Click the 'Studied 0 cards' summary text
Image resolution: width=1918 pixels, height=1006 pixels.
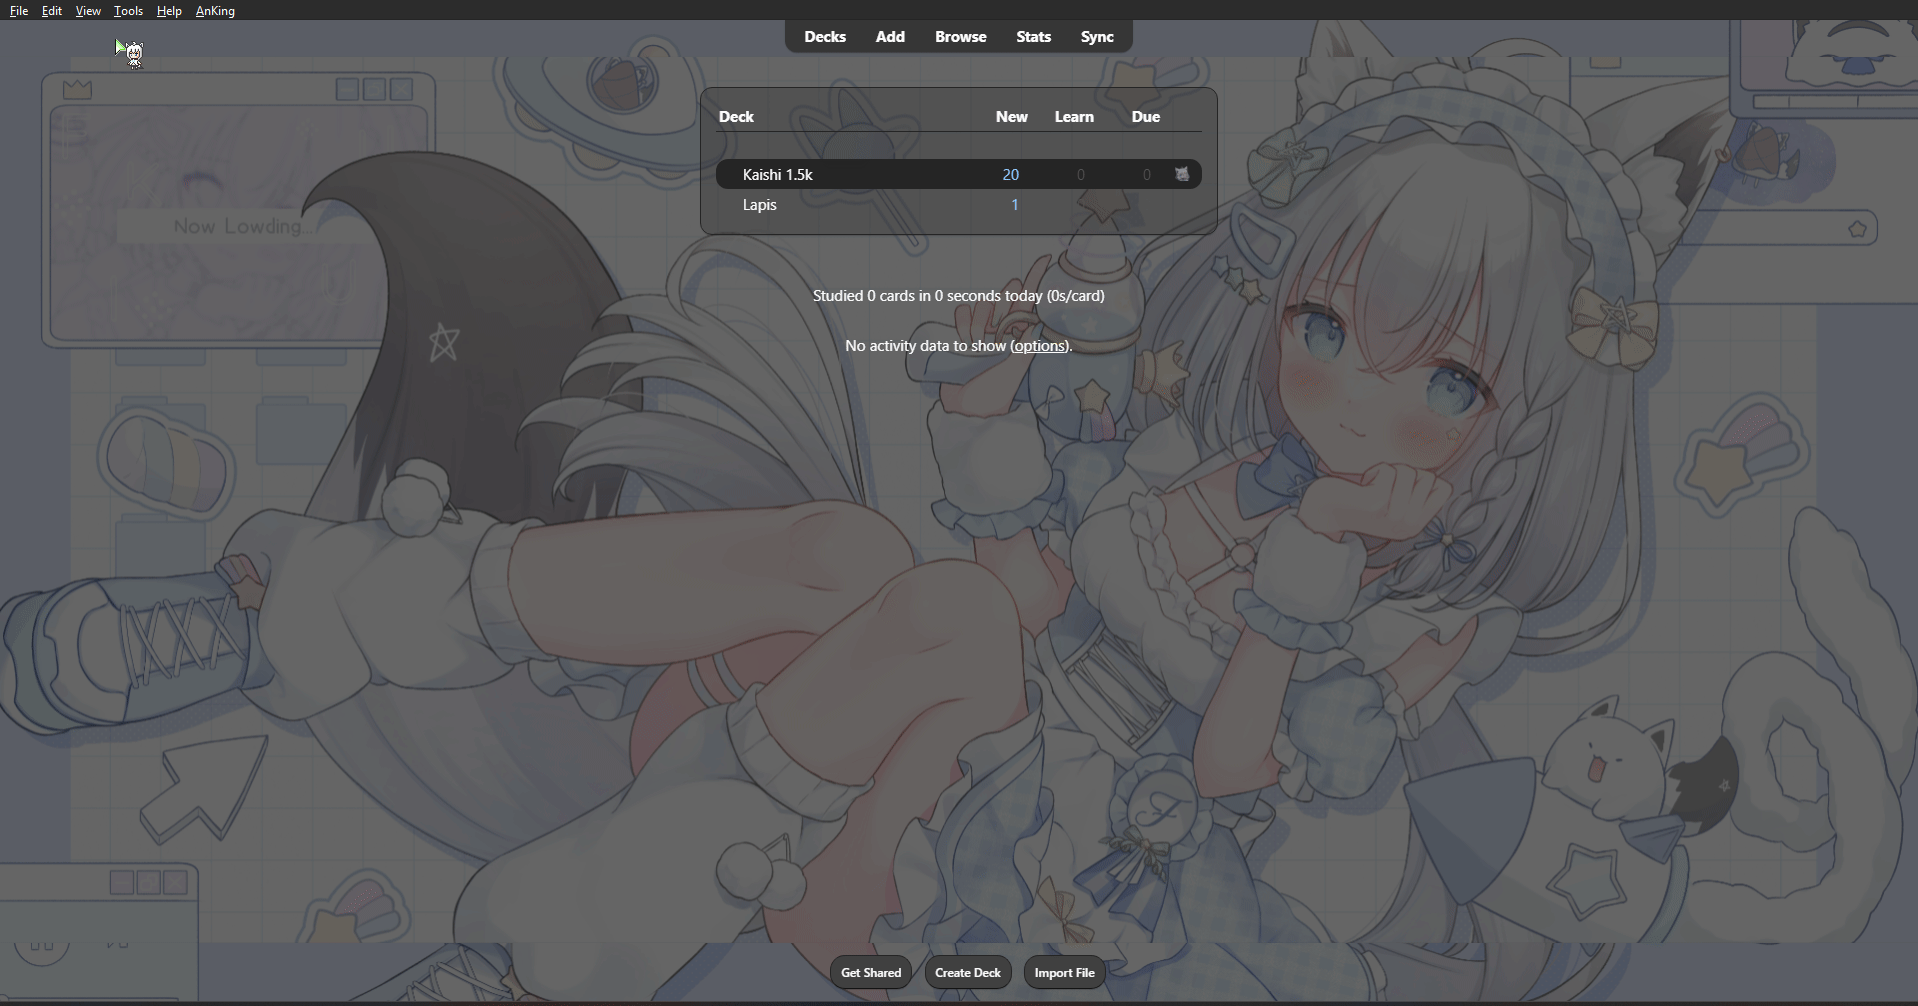point(958,296)
